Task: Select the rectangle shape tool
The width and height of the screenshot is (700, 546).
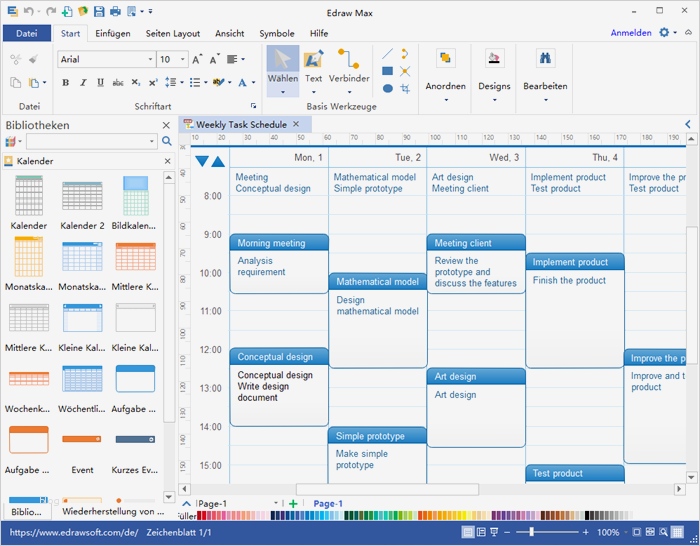Action: [388, 71]
